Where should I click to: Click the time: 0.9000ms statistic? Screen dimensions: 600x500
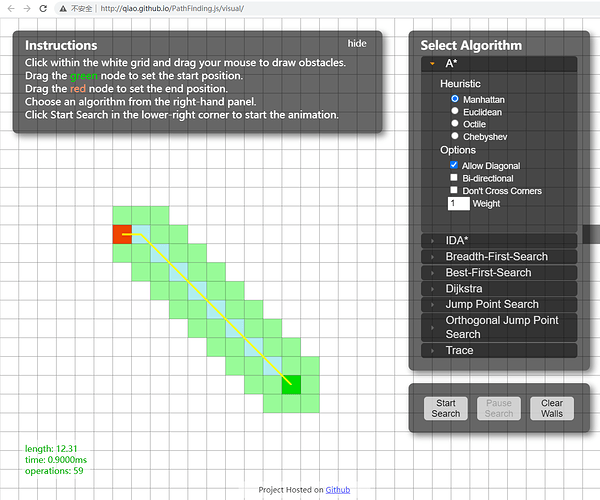click(x=56, y=460)
